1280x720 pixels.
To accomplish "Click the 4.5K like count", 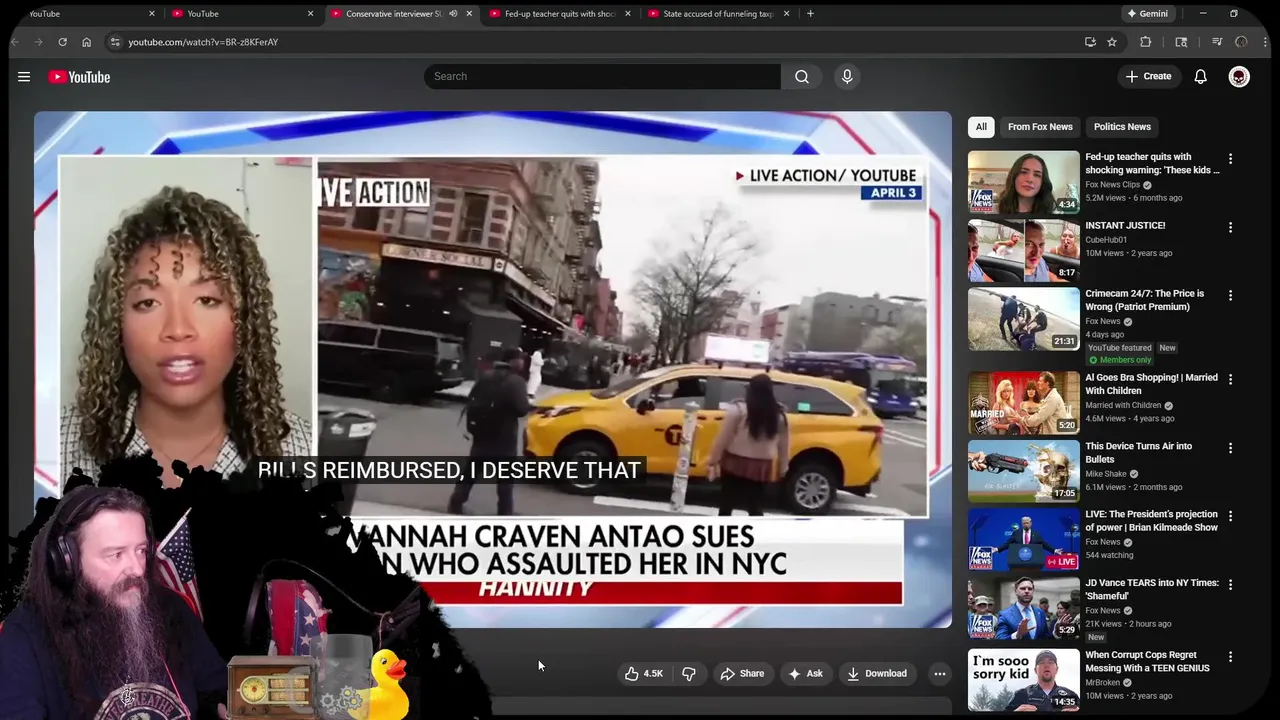I will [x=653, y=674].
